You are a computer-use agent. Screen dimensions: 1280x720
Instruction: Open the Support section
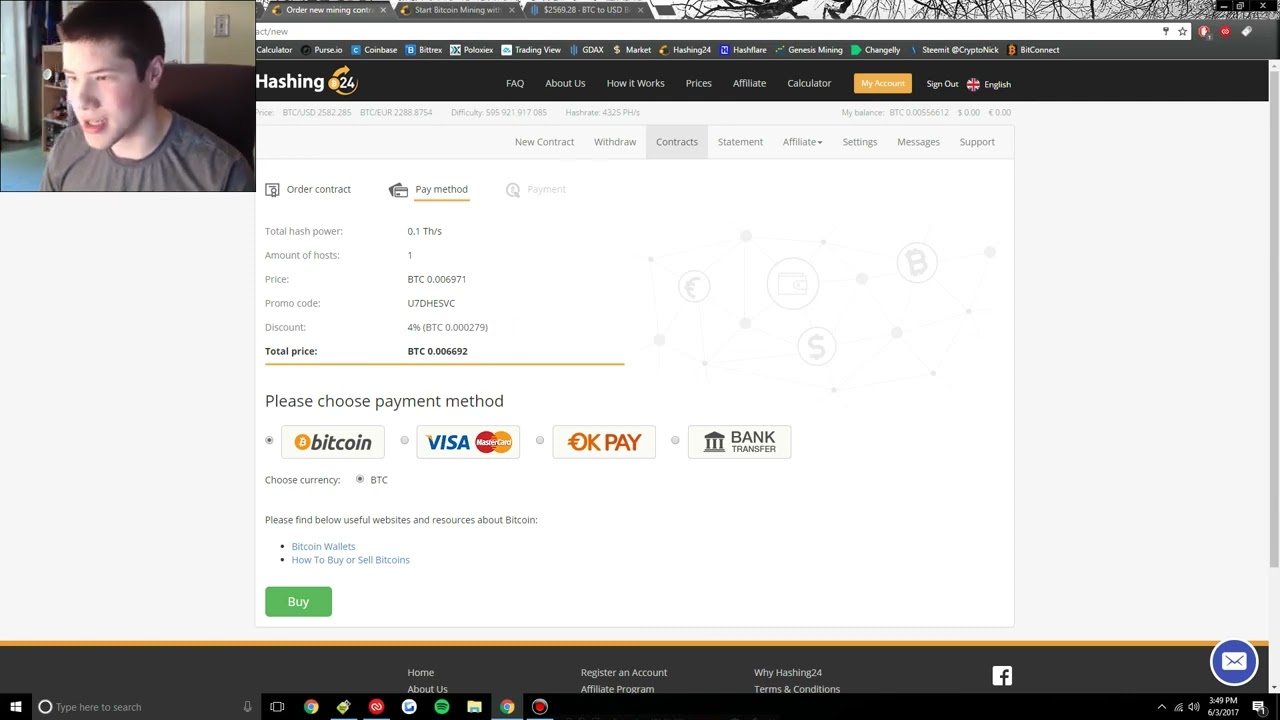pyautogui.click(x=977, y=142)
